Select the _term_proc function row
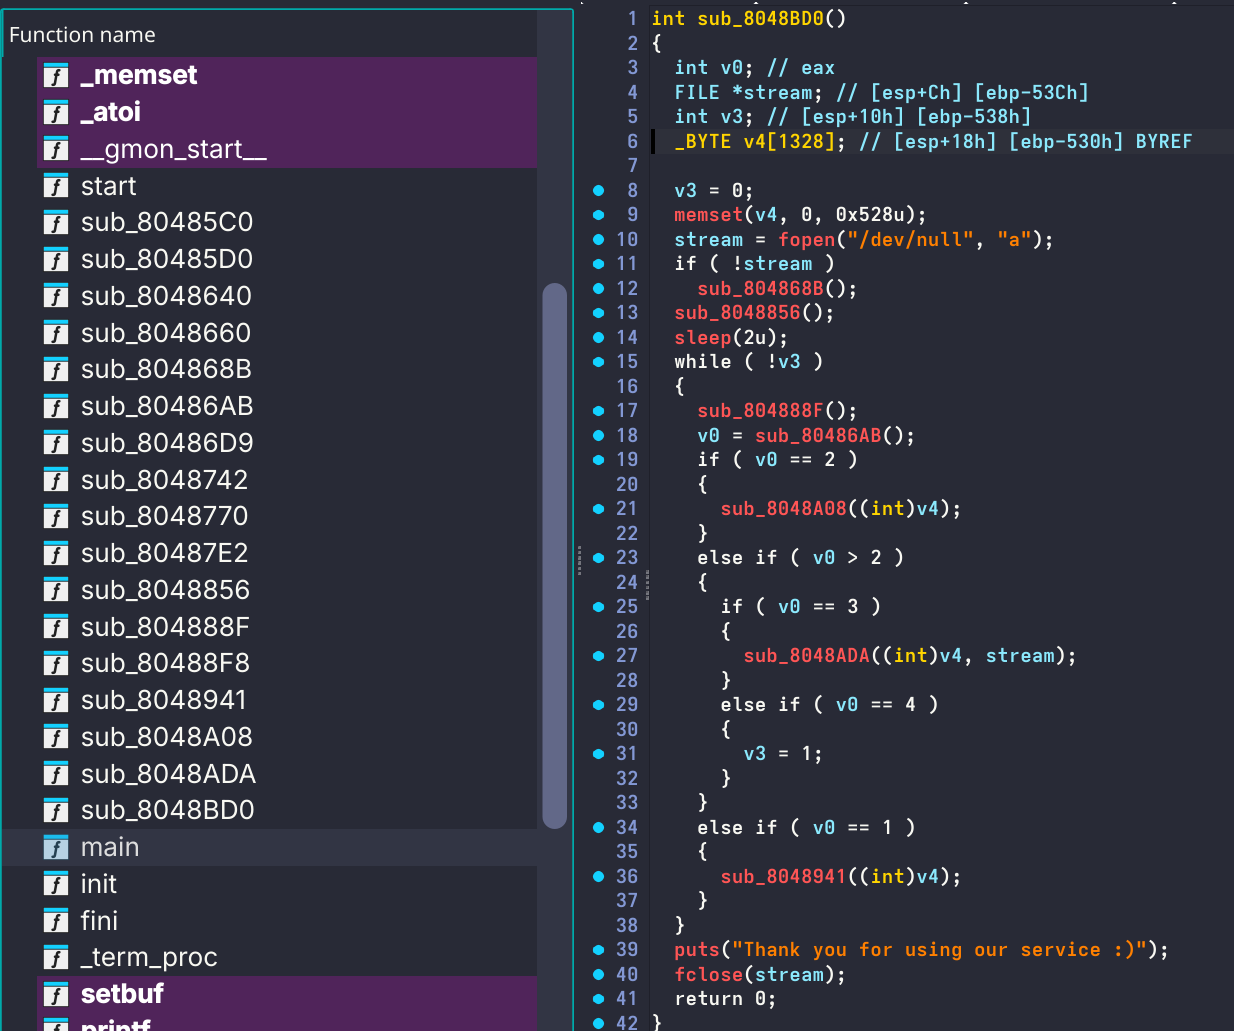Screen dimensions: 1234x1031 pyautogui.click(x=270, y=957)
